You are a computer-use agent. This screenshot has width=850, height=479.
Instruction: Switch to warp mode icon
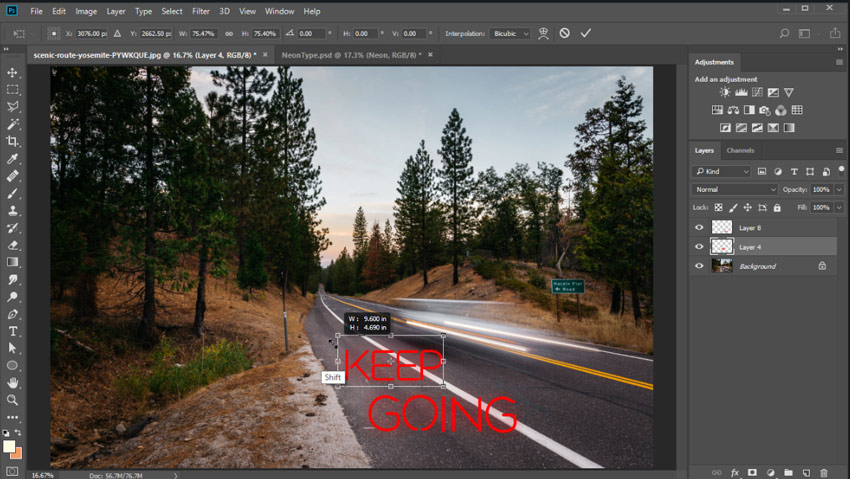(543, 33)
